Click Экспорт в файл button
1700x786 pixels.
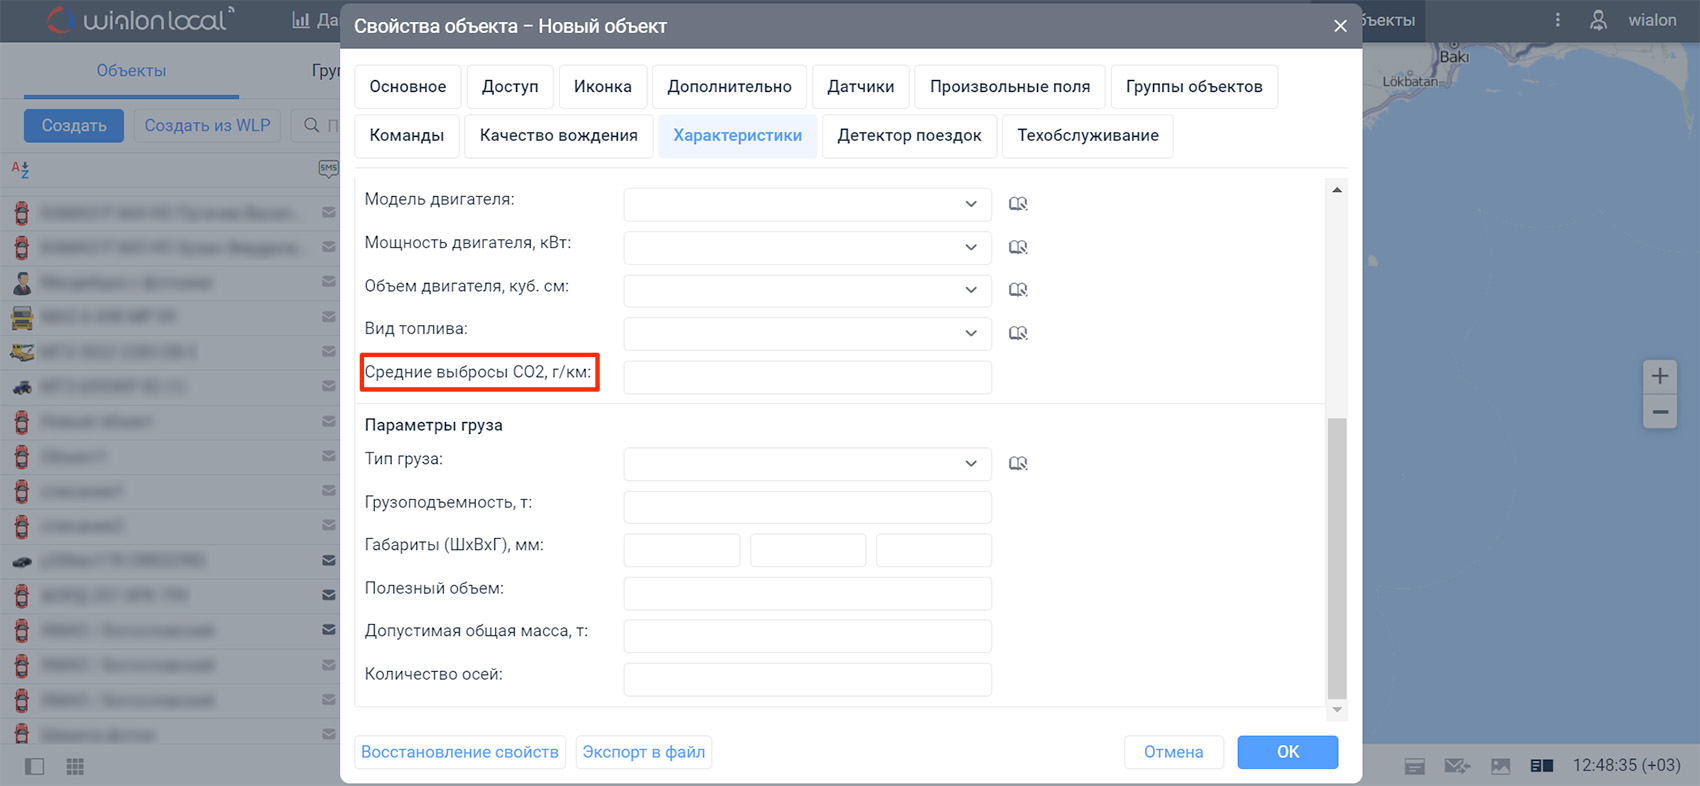pos(643,752)
